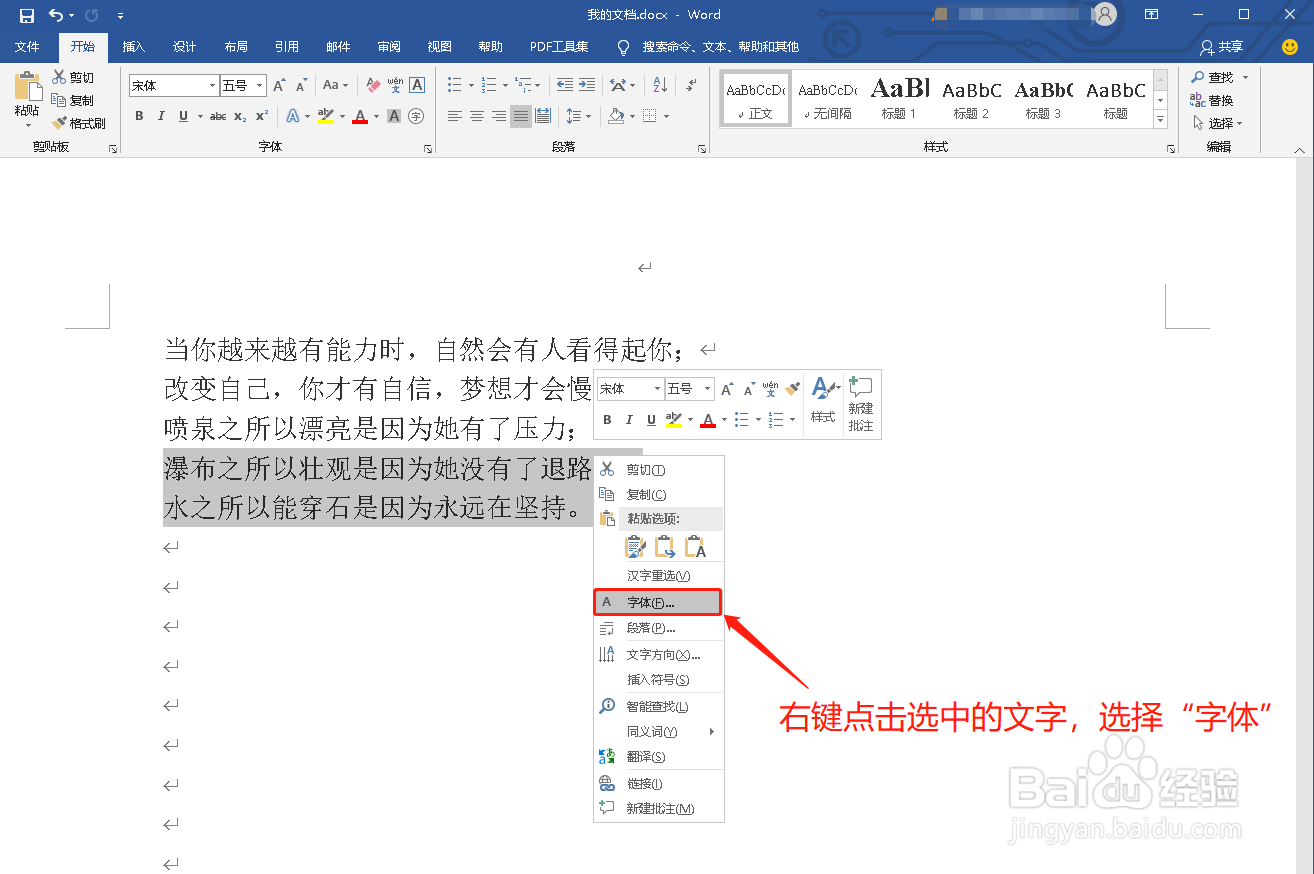This screenshot has height=874, width=1314.
Task: Toggle Bold in the mini toolbar
Action: tap(608, 419)
